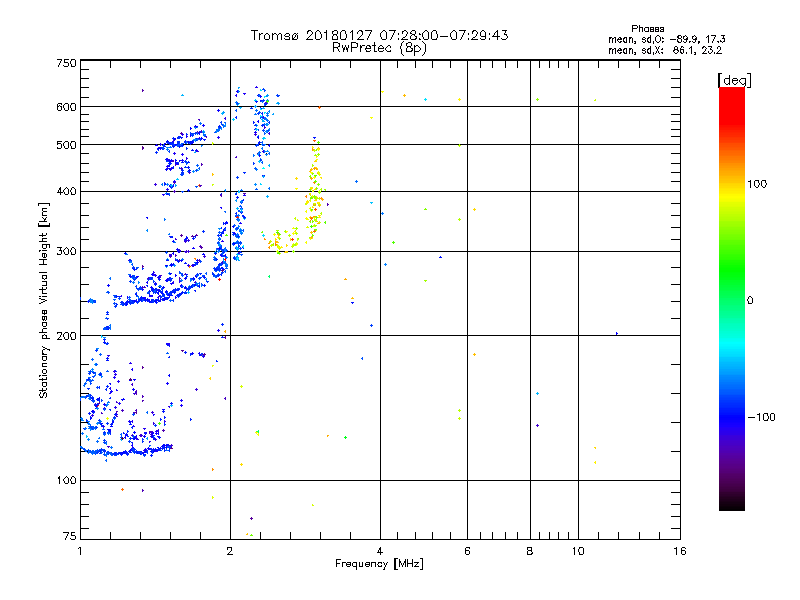Click the "Phases" statistics heading
The height and width of the screenshot is (600, 800).
click(647, 29)
